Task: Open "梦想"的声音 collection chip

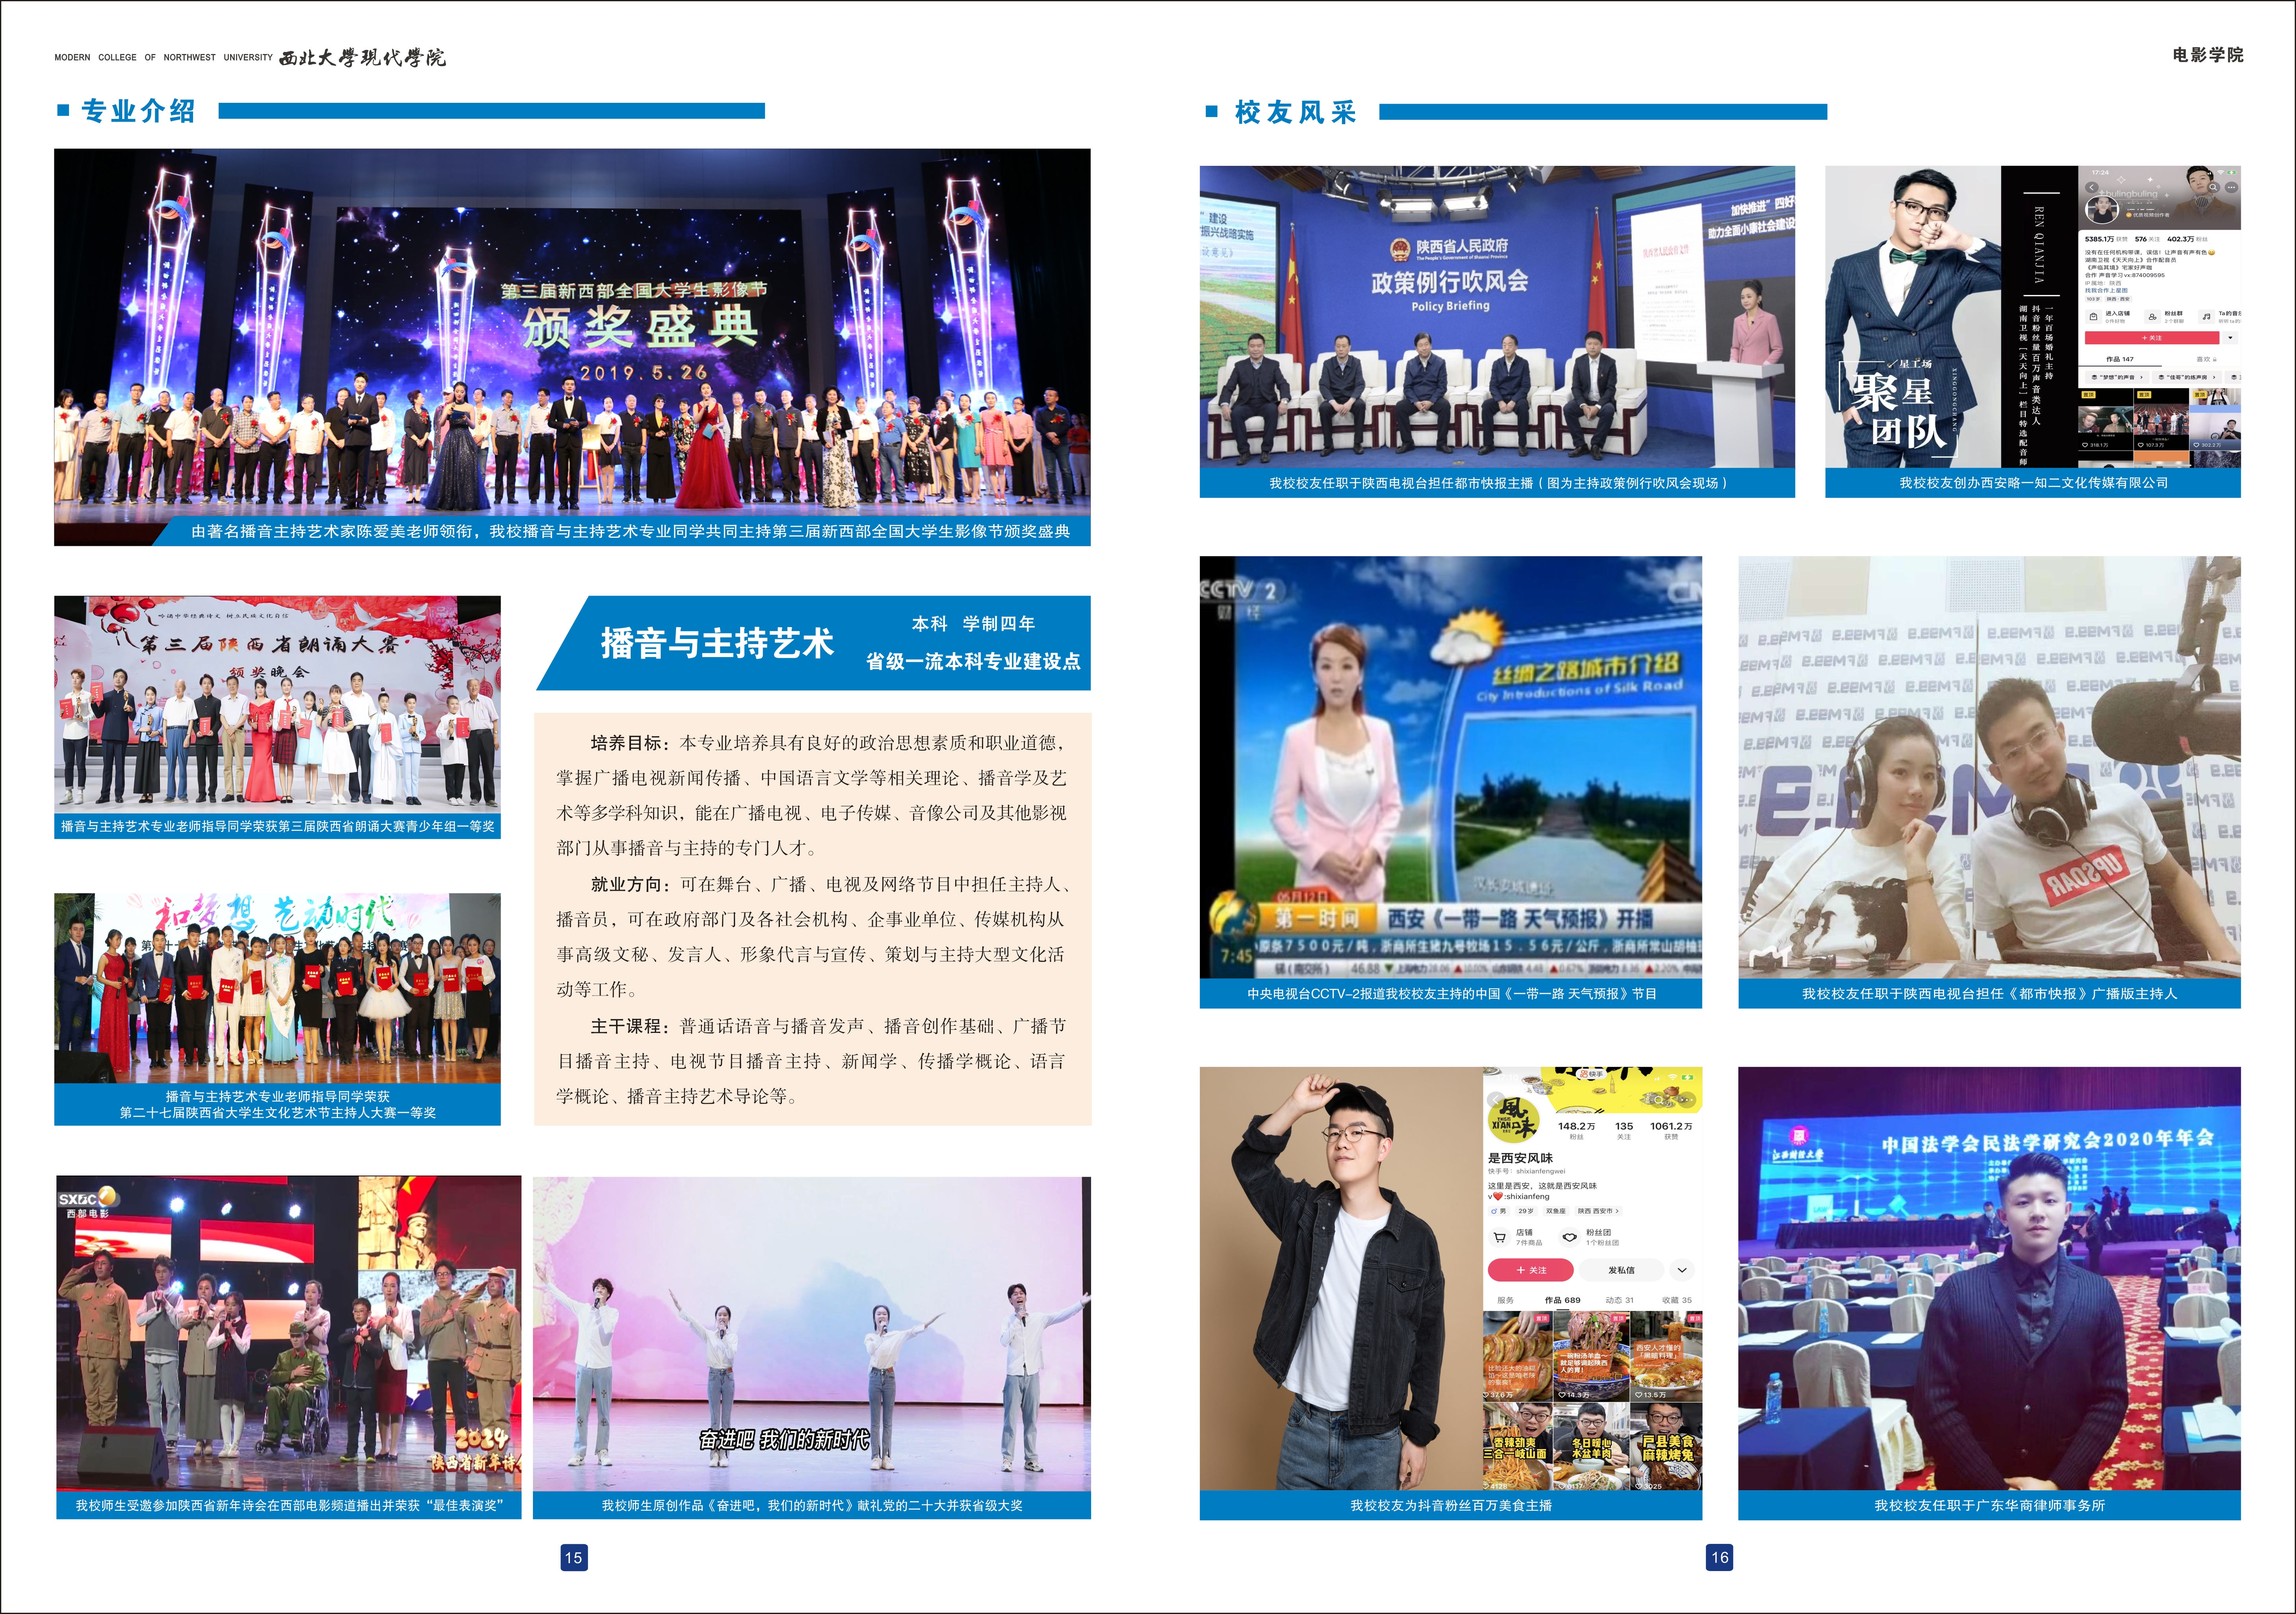Action: pyautogui.click(x=2117, y=377)
